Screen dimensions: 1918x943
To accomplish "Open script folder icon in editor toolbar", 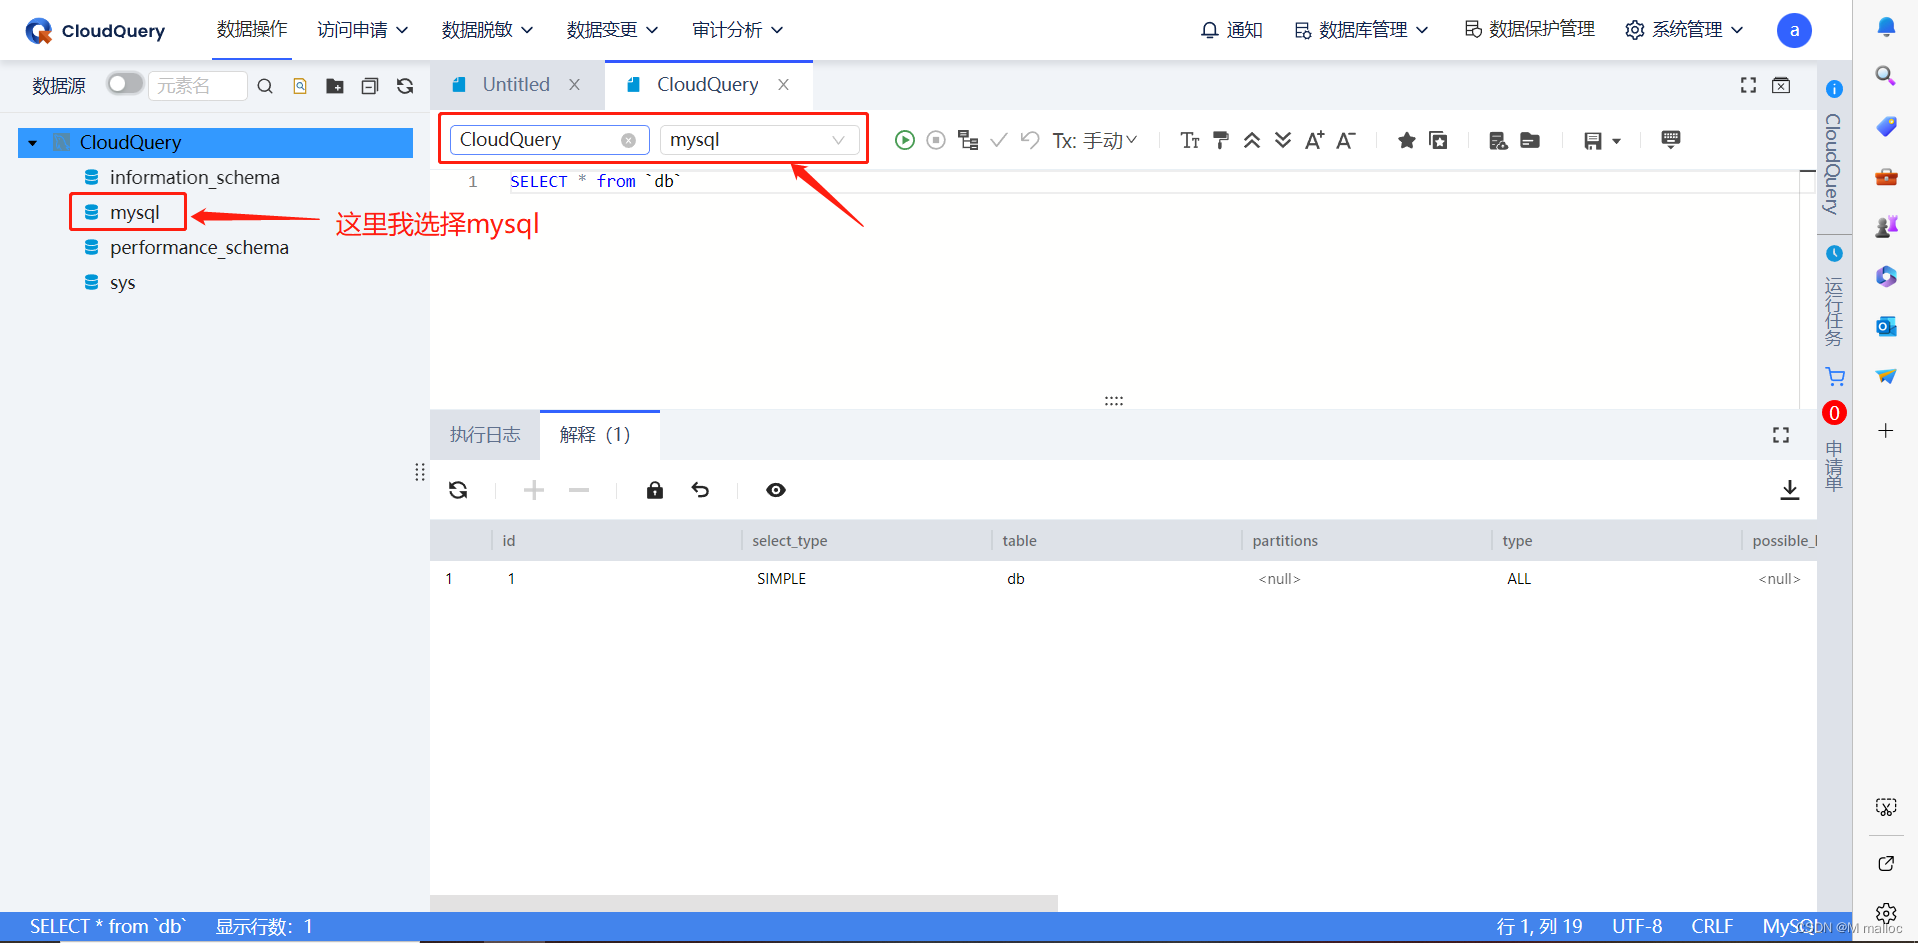I will (x=1530, y=140).
